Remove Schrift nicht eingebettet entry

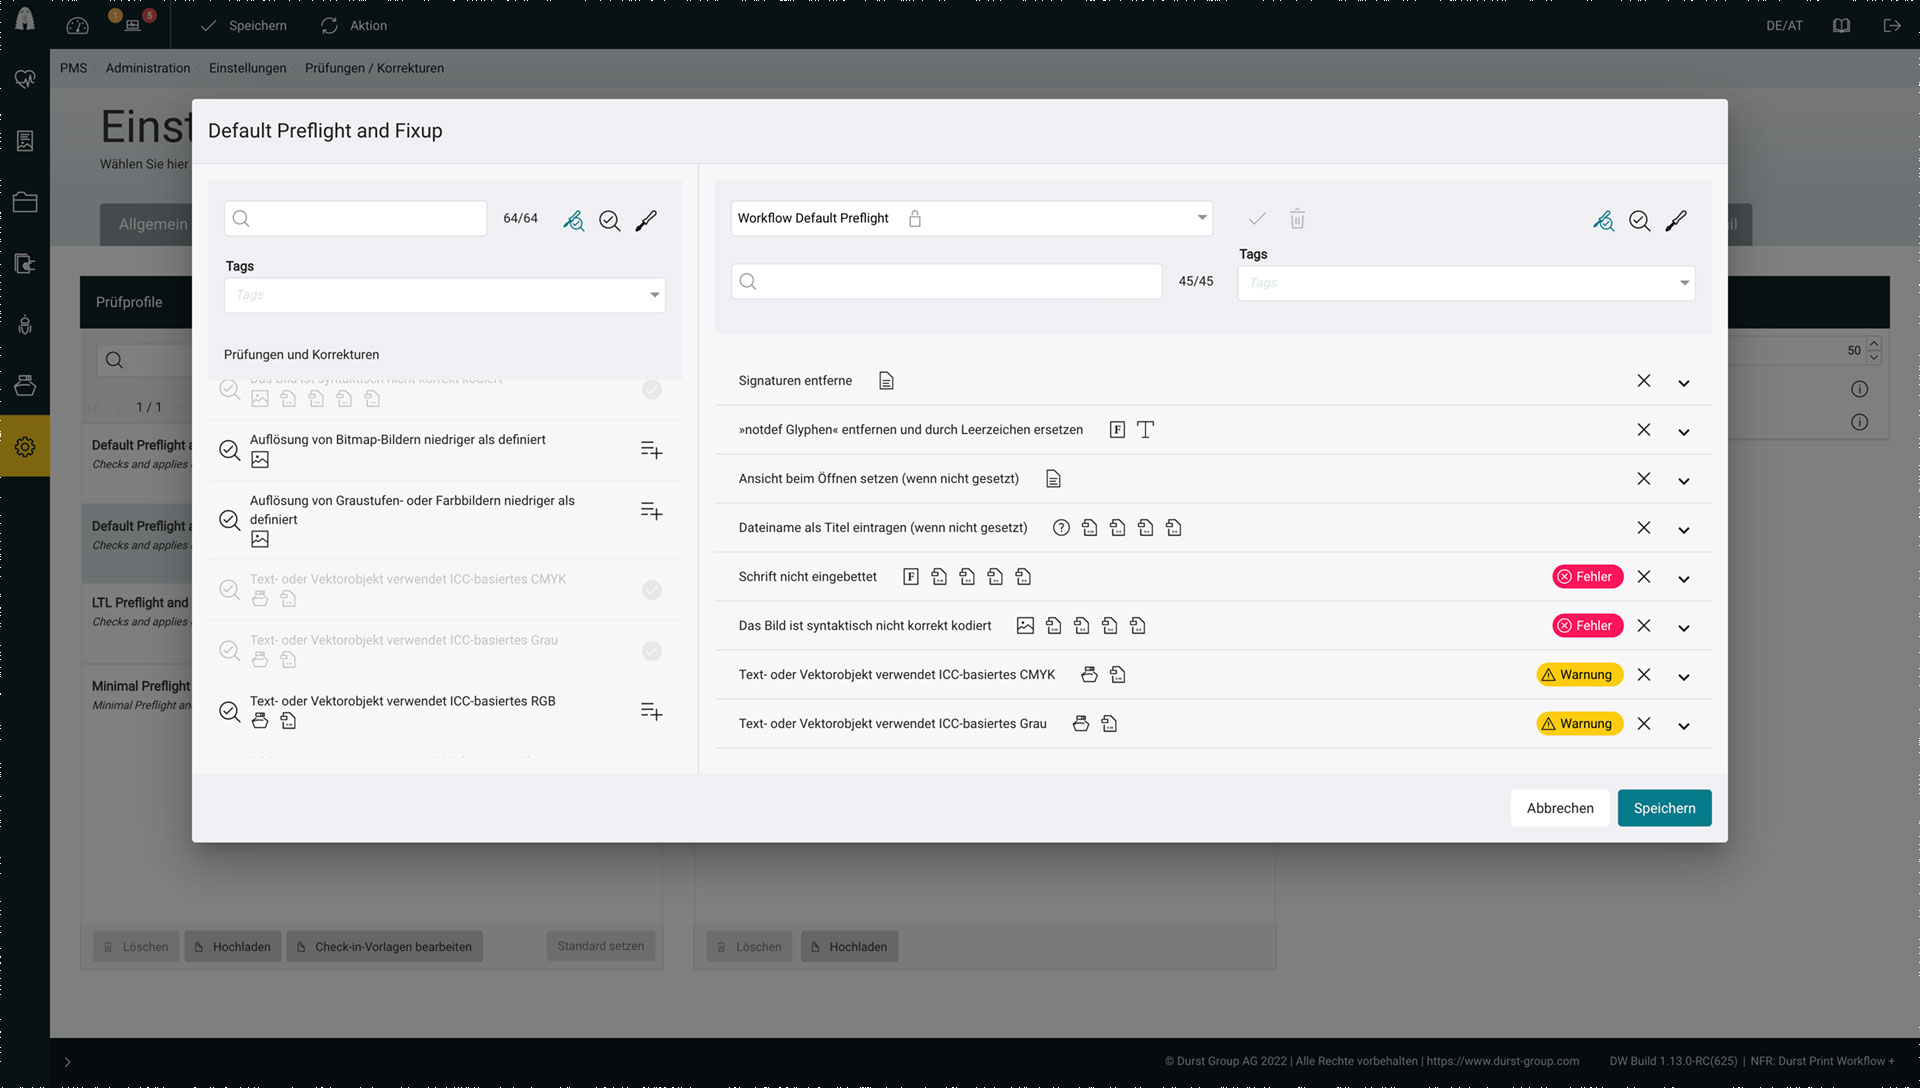[1643, 577]
